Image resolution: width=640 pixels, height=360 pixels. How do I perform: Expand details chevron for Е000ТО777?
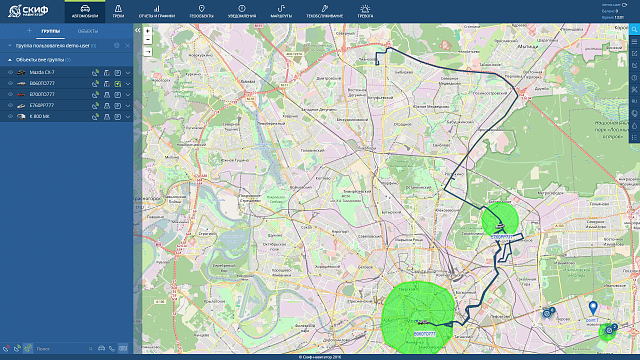128,95
